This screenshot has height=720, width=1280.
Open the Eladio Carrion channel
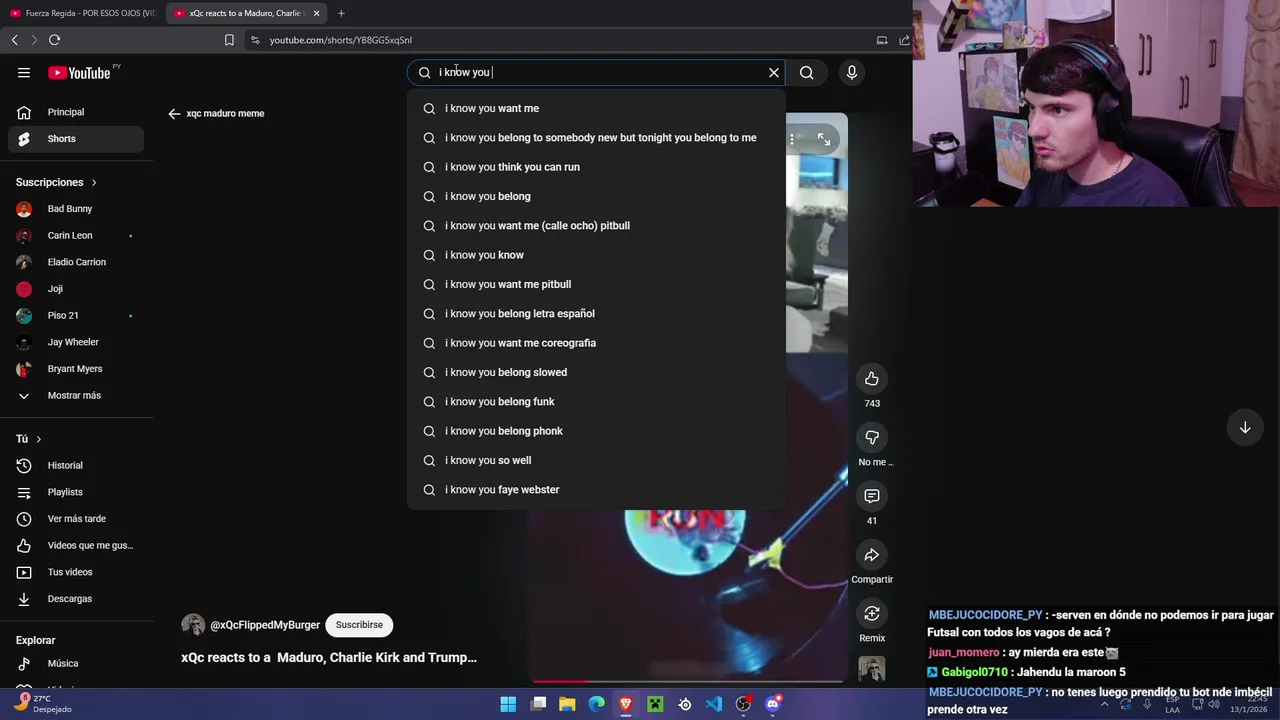[x=76, y=262]
